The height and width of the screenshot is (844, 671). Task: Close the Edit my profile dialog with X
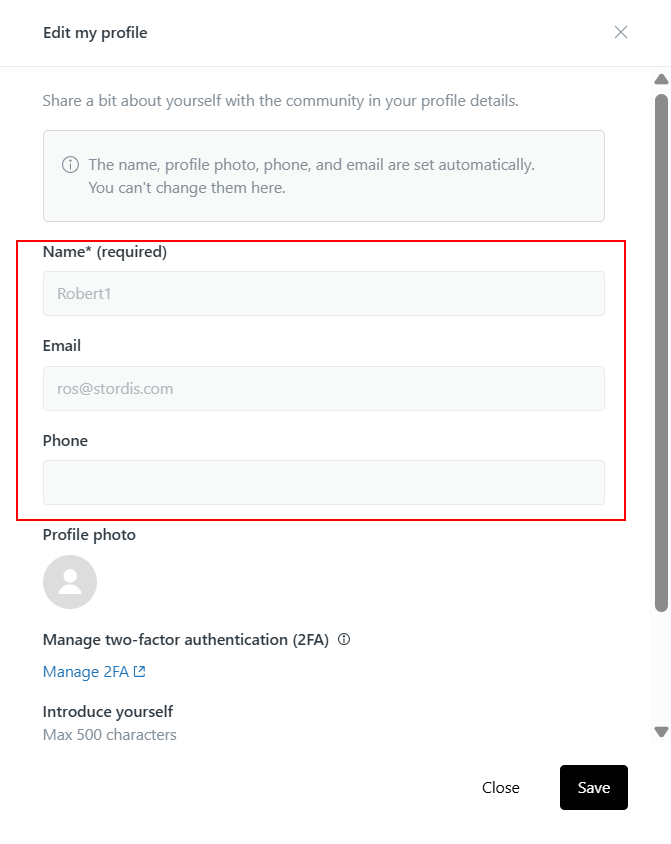tap(621, 32)
